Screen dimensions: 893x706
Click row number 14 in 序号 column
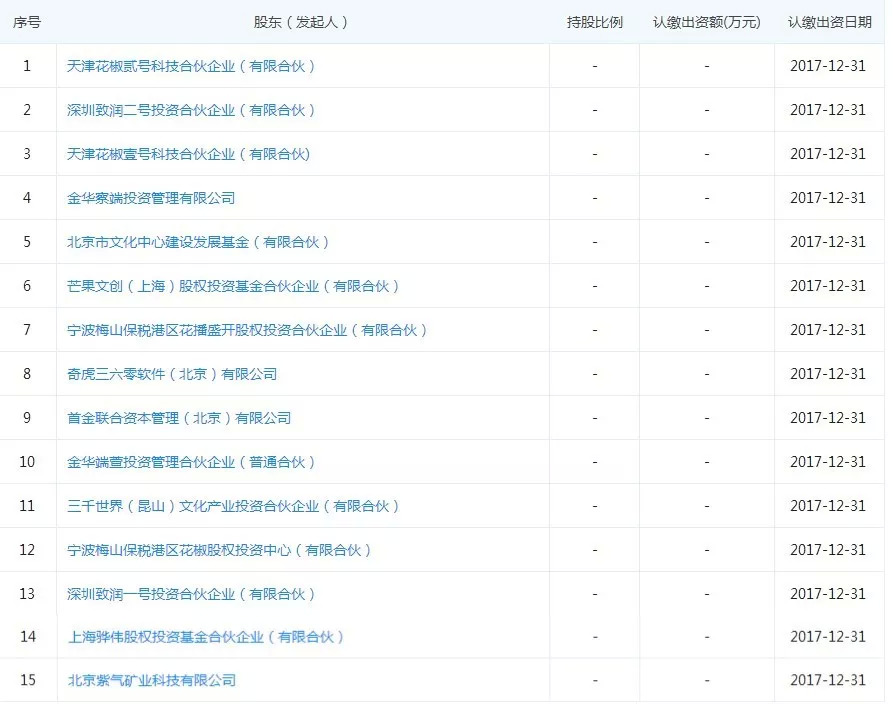pos(27,637)
